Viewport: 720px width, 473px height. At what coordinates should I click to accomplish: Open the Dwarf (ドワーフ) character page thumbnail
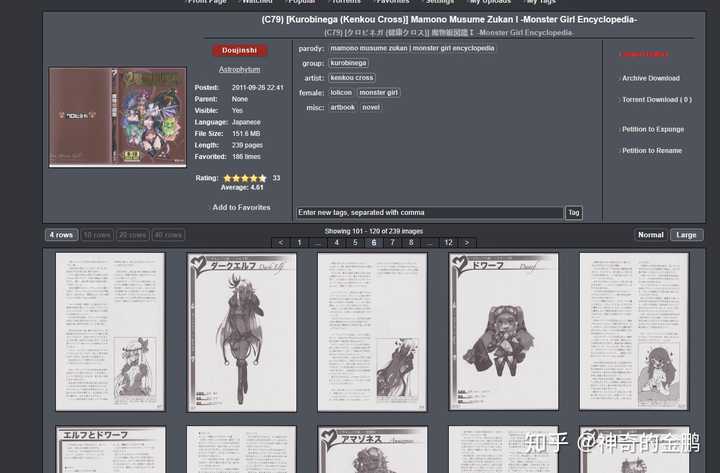[504, 332]
